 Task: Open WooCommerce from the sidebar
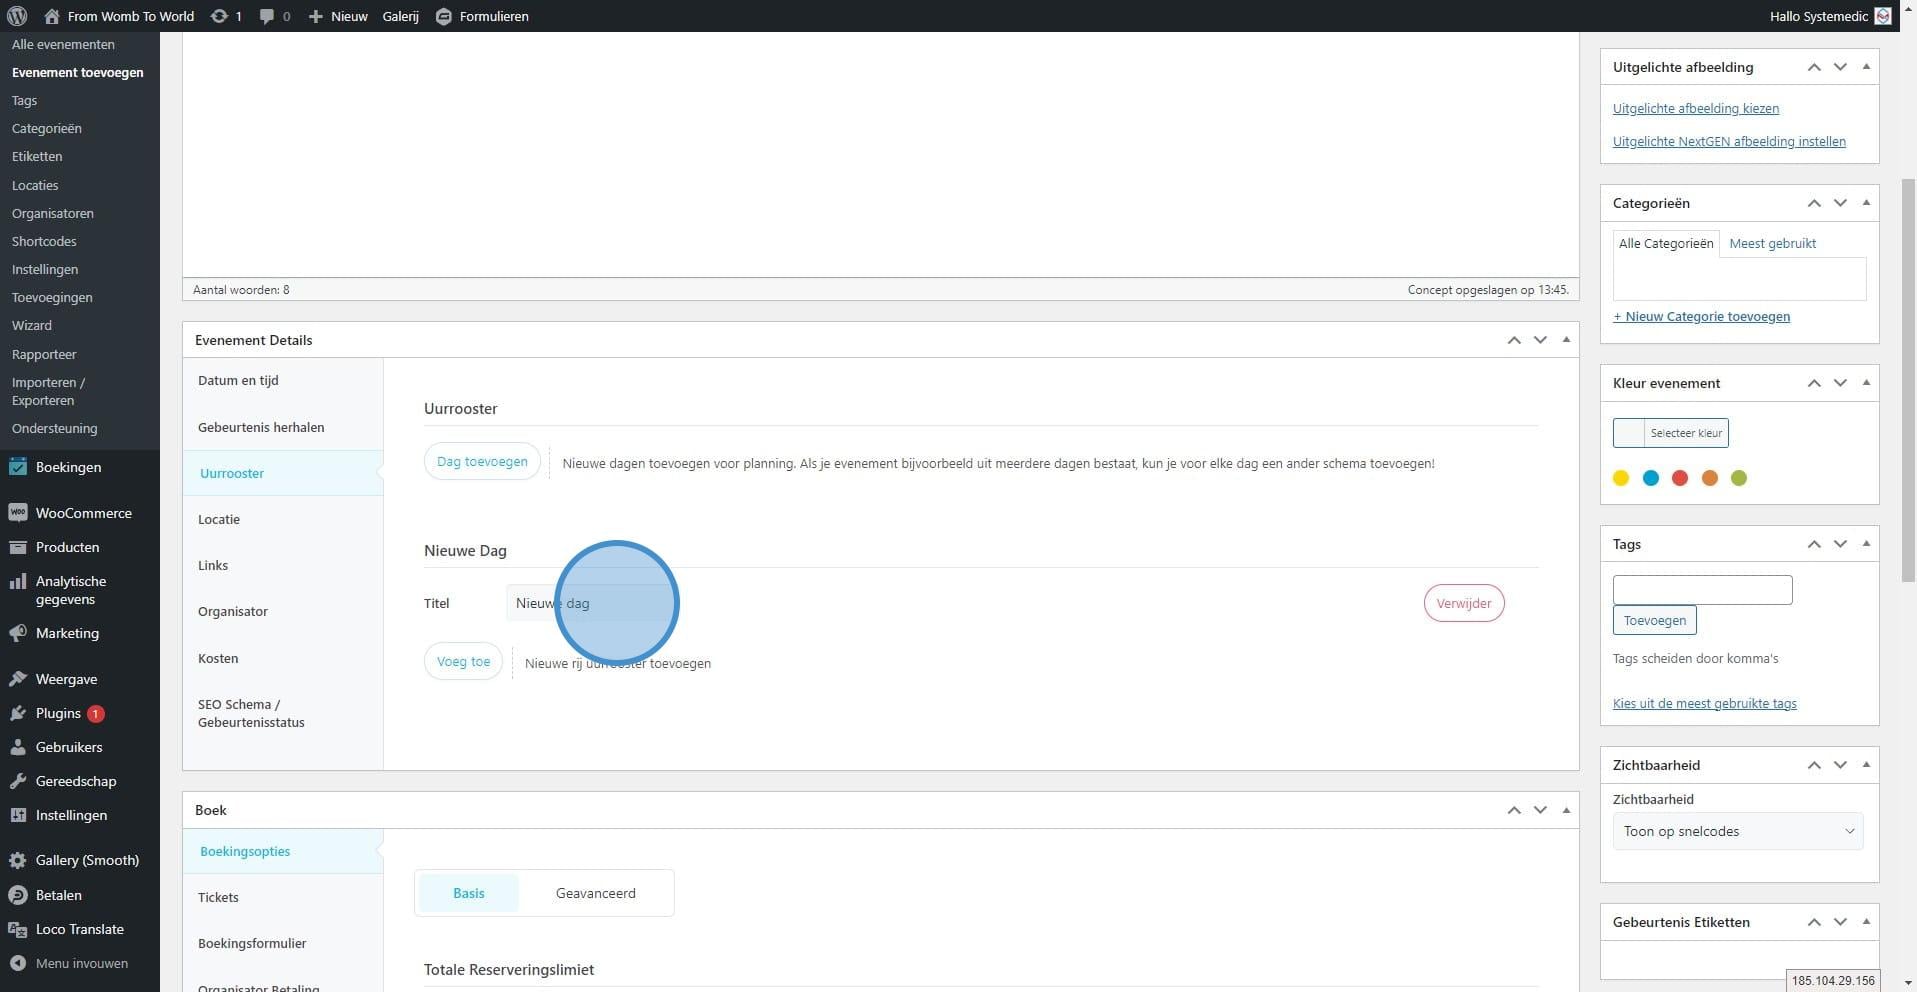(x=83, y=513)
